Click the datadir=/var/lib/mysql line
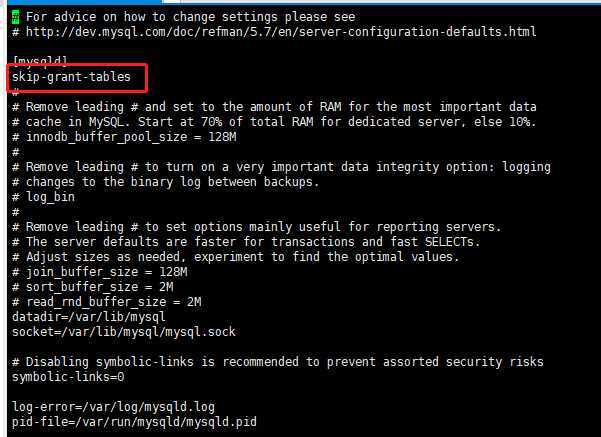601x437 pixels. pos(89,317)
